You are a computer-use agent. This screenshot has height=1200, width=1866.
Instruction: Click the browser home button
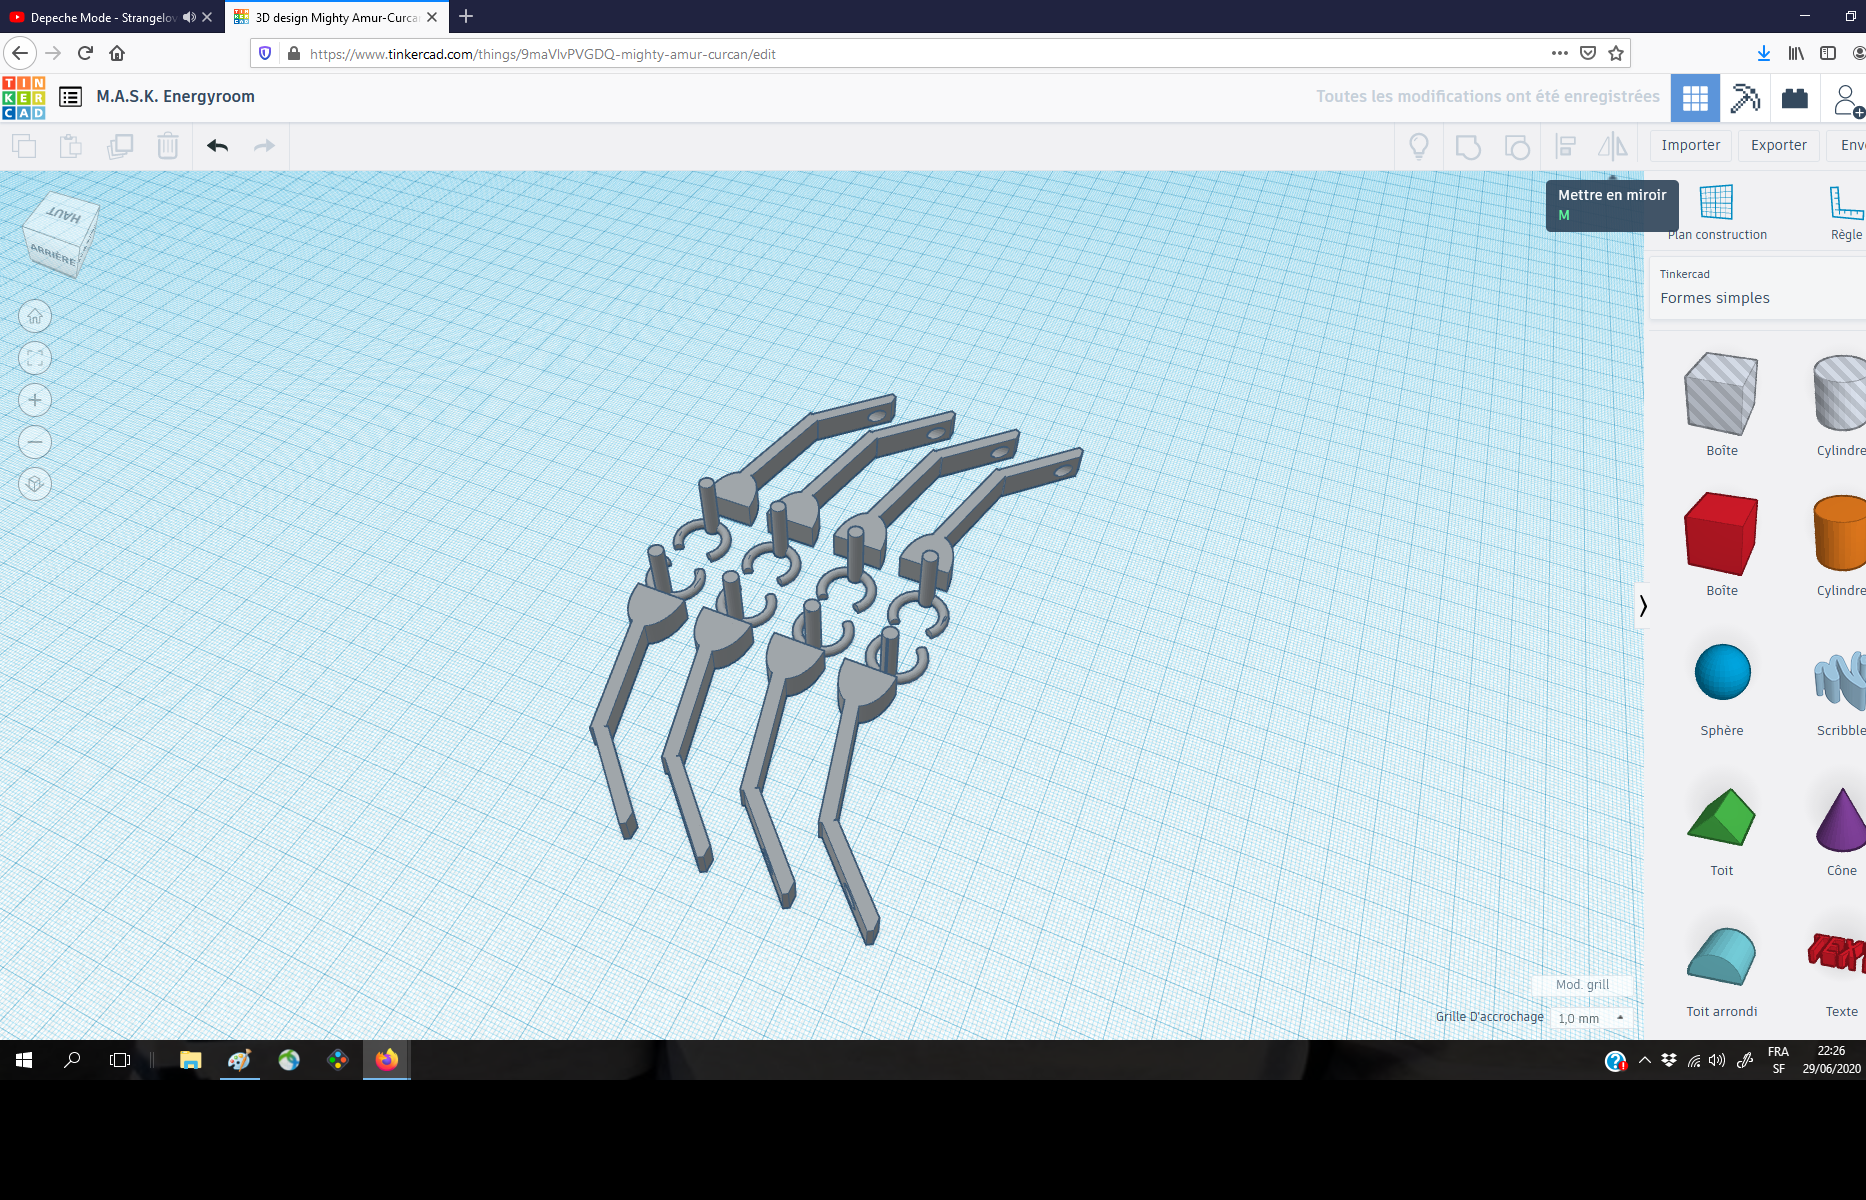117,54
